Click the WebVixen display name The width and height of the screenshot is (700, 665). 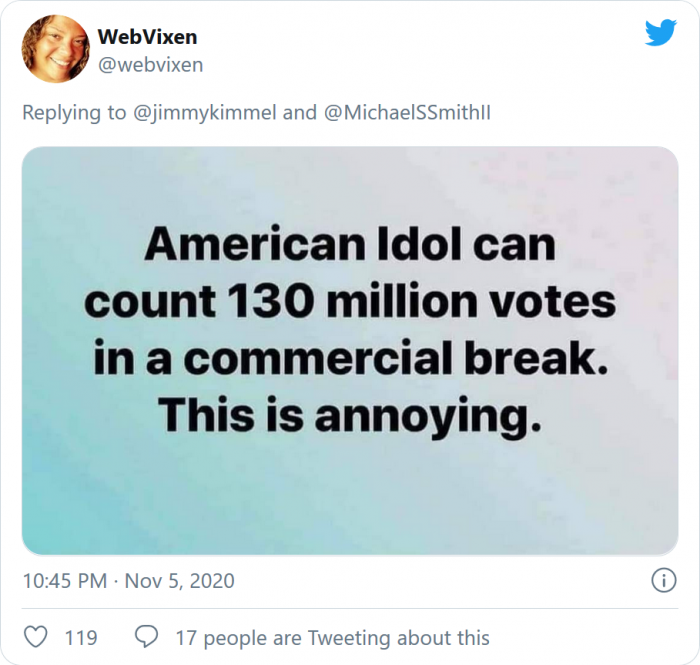[x=147, y=37]
